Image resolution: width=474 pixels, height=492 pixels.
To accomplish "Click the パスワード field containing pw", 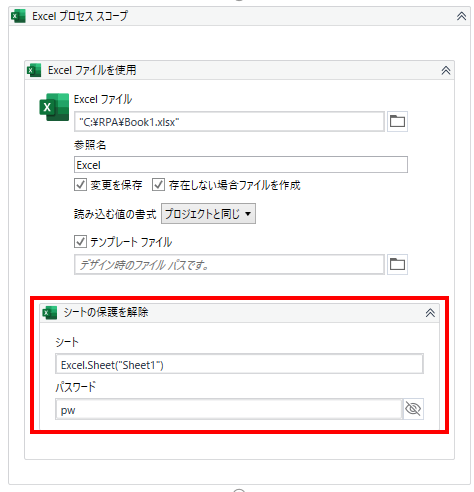I will click(229, 409).
